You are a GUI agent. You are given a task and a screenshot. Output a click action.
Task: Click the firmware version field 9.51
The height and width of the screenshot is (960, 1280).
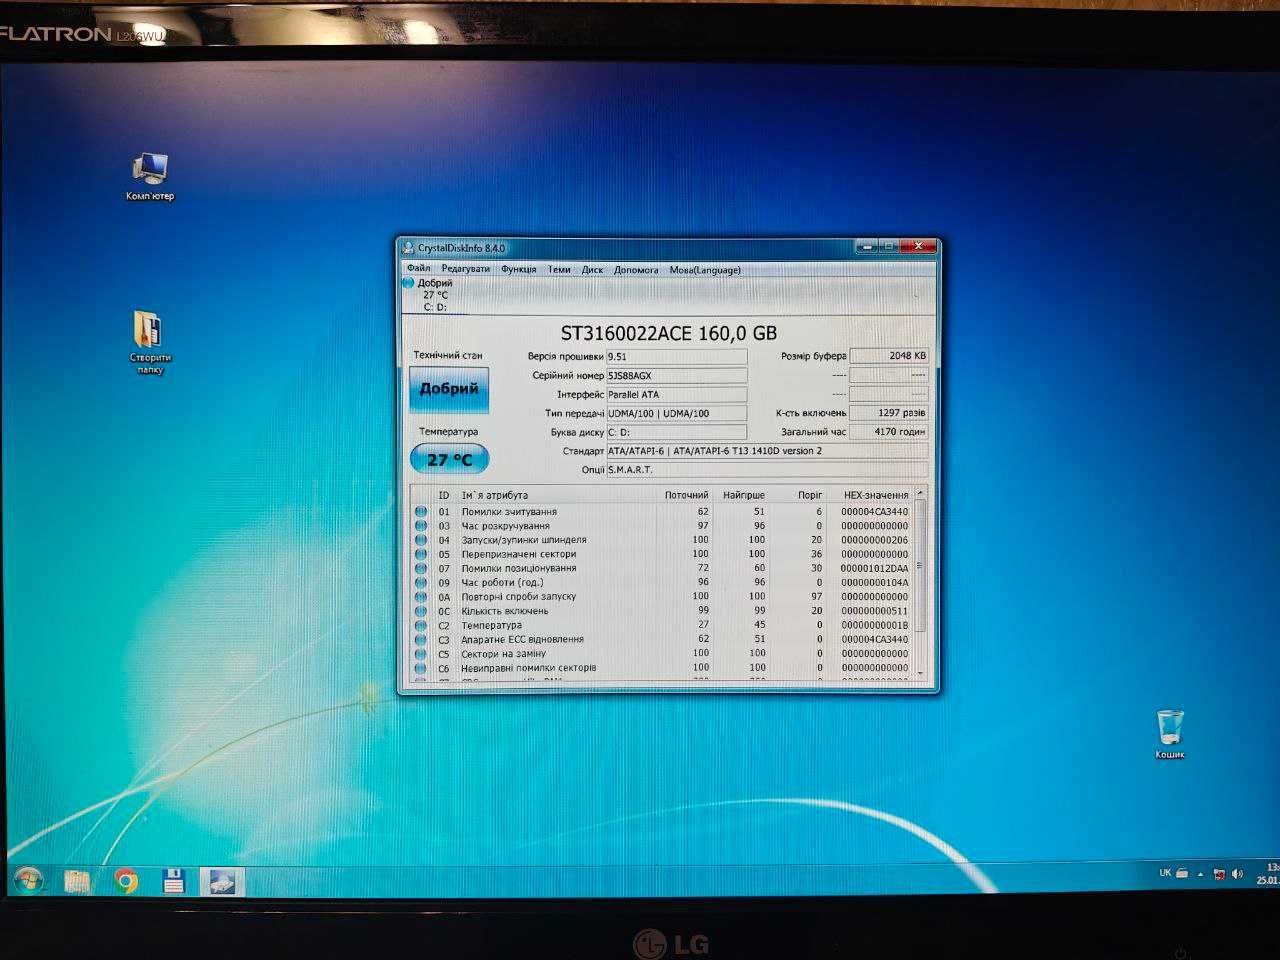[676, 356]
